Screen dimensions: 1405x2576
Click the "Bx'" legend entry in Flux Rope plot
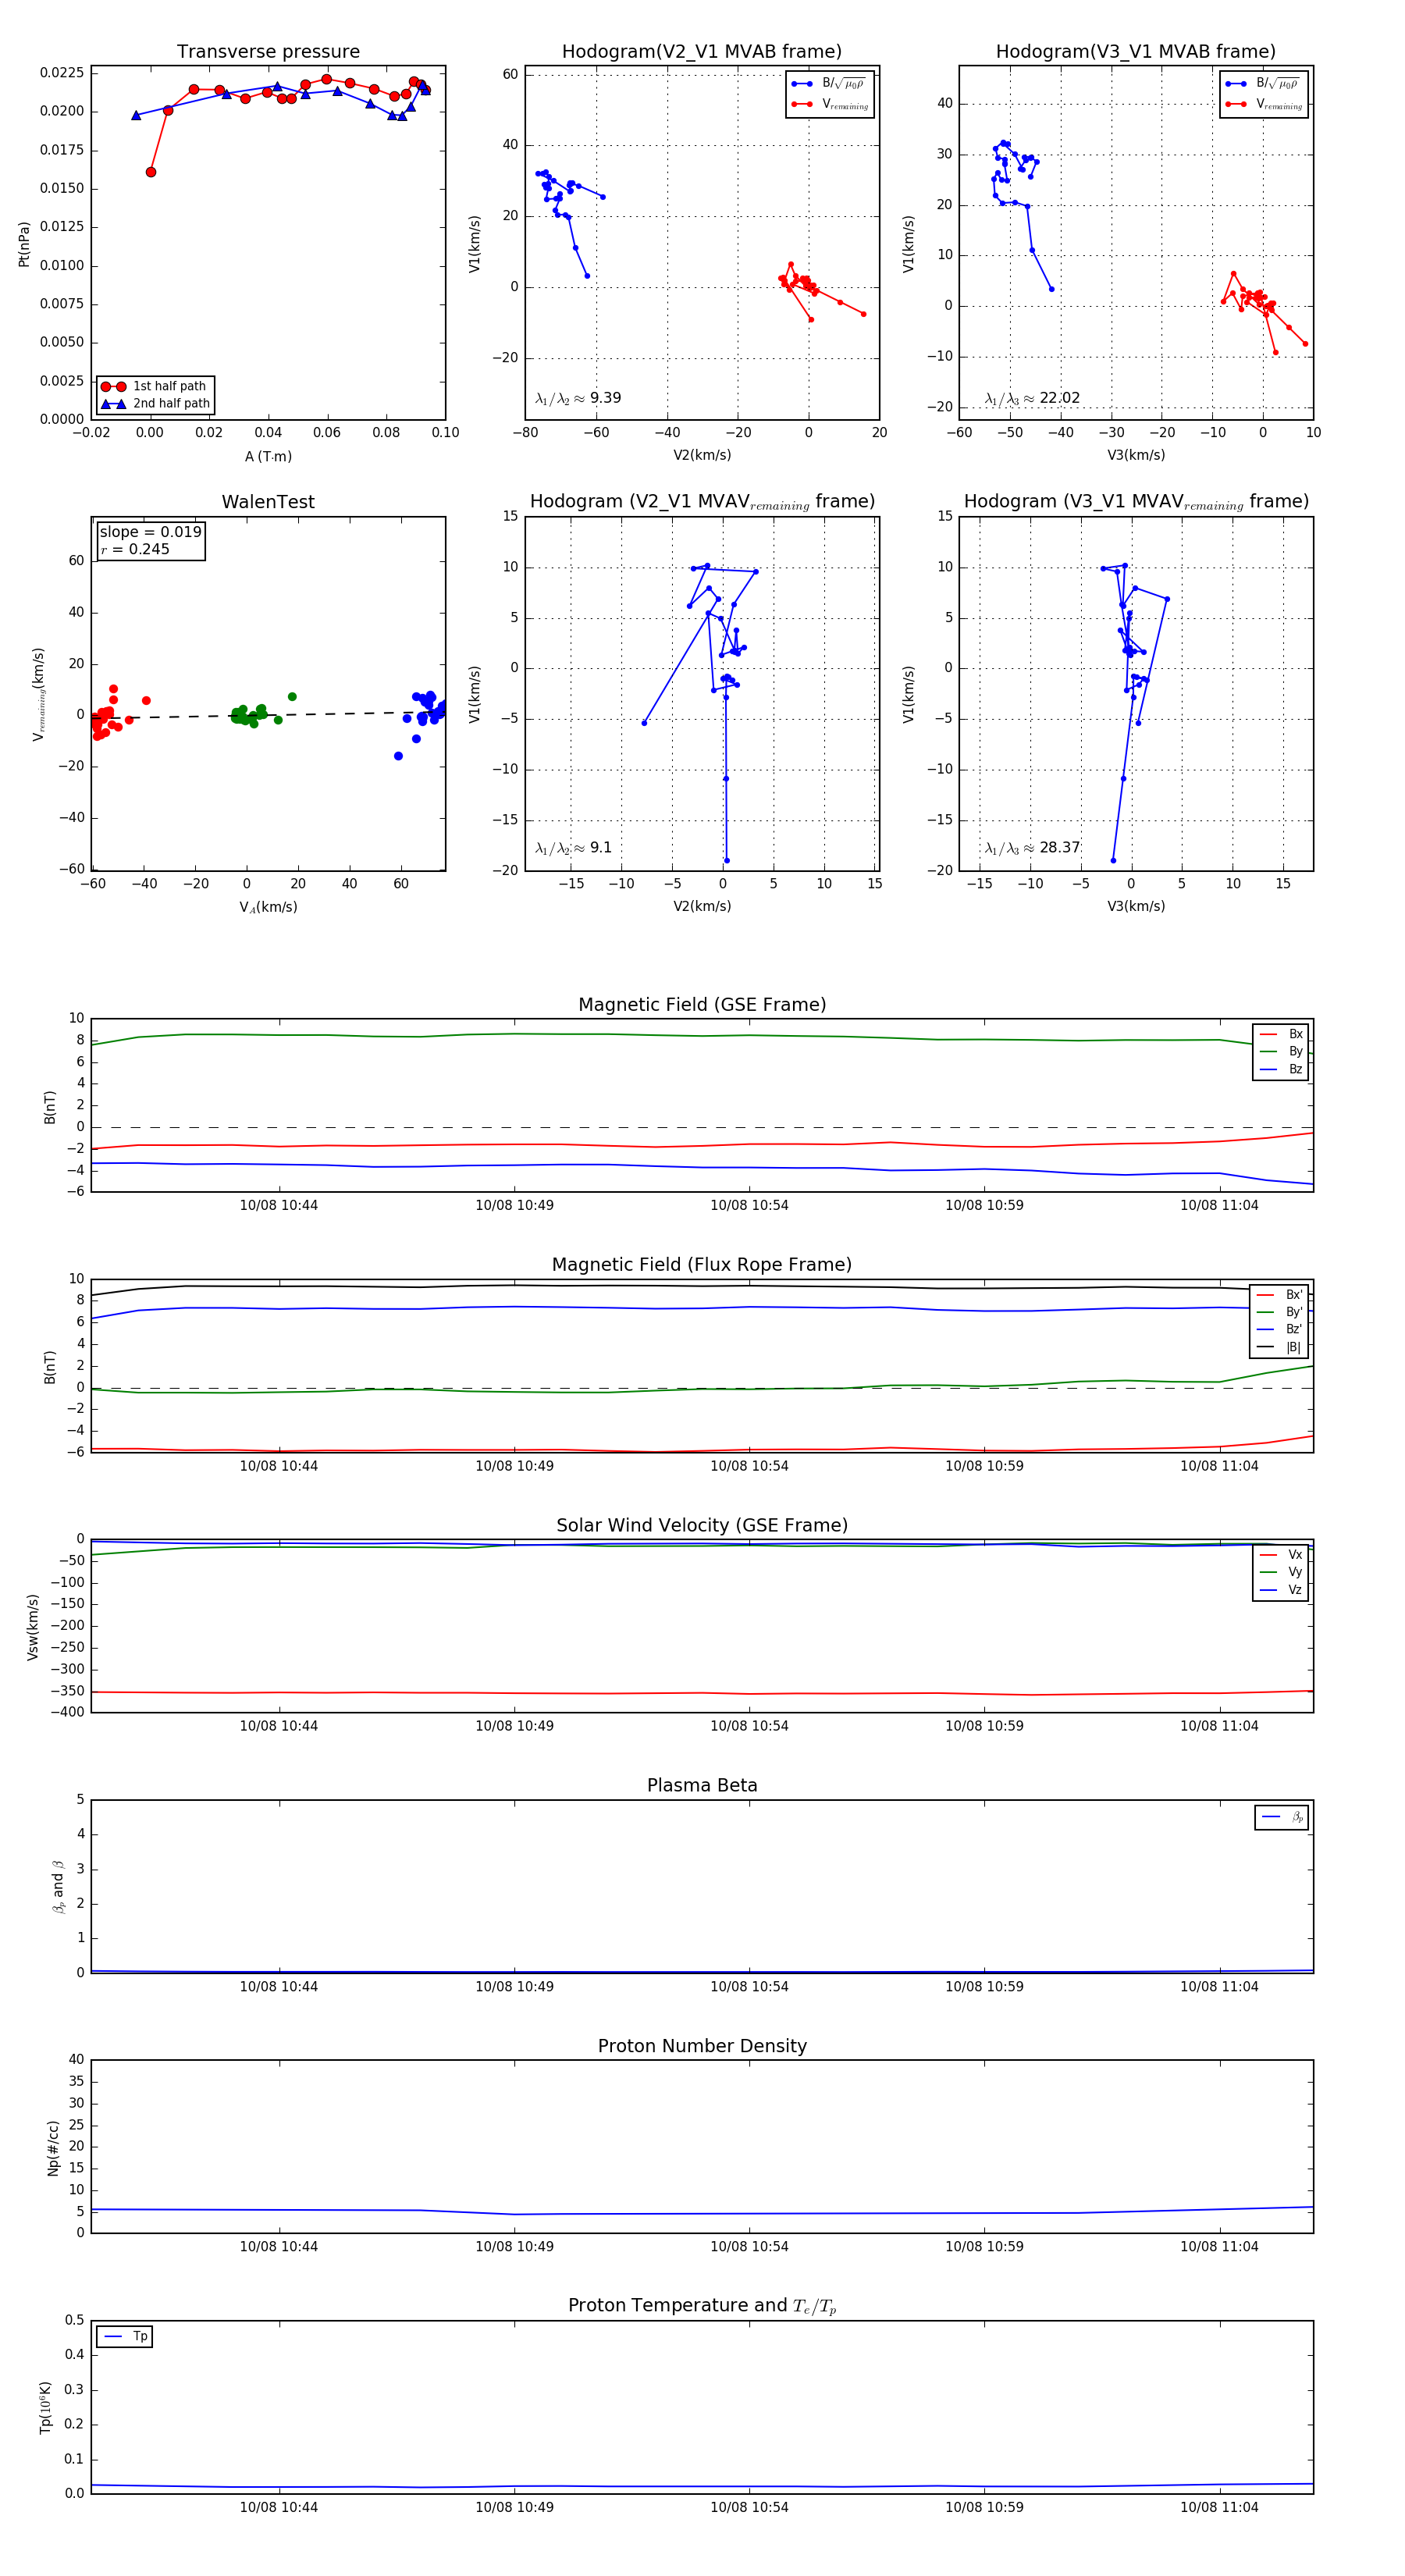tap(1279, 1294)
